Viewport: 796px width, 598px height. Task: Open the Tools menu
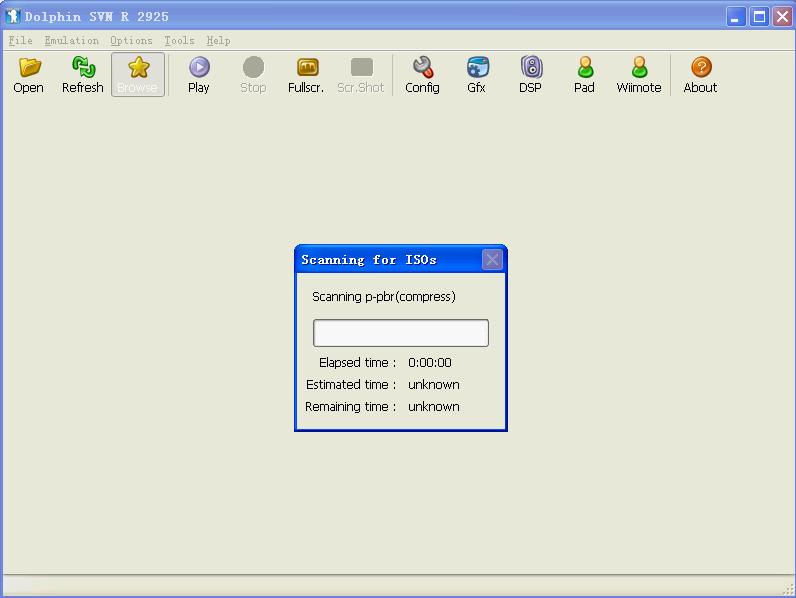click(x=179, y=41)
